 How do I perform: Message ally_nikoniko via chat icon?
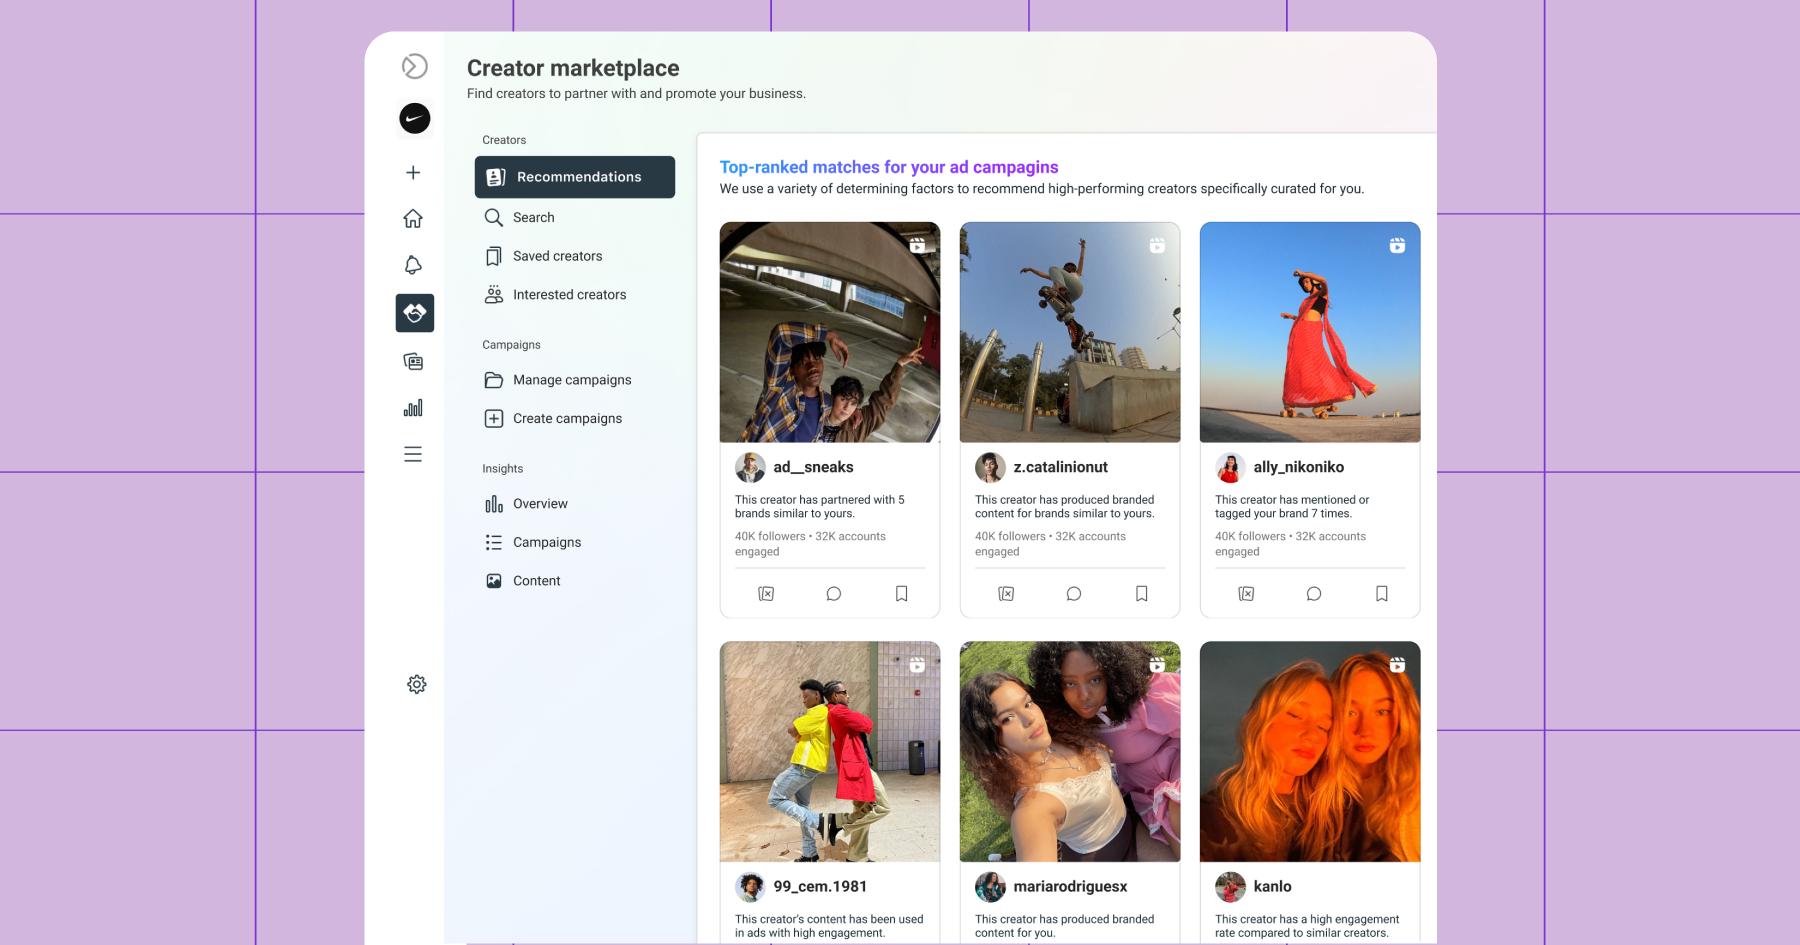(x=1314, y=594)
